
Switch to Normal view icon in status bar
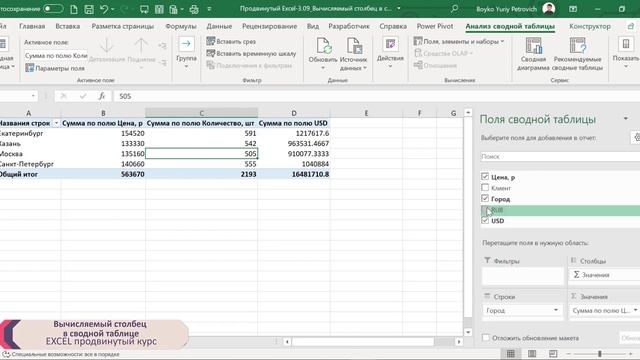pyautogui.click(x=511, y=353)
